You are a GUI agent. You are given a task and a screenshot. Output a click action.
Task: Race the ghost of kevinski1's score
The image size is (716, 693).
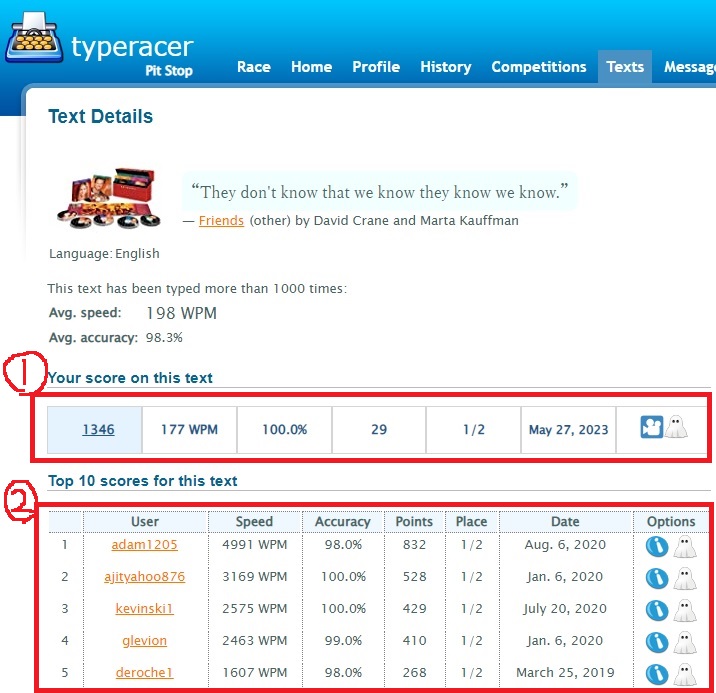coord(685,610)
